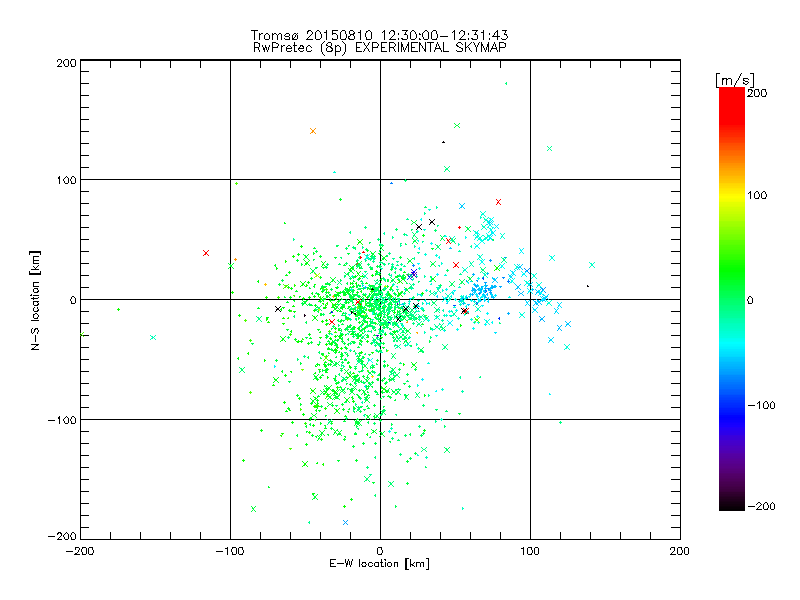Click the topmost green X marker near 145 km N-S
Viewport: 800px width, 600px height.
(457, 126)
